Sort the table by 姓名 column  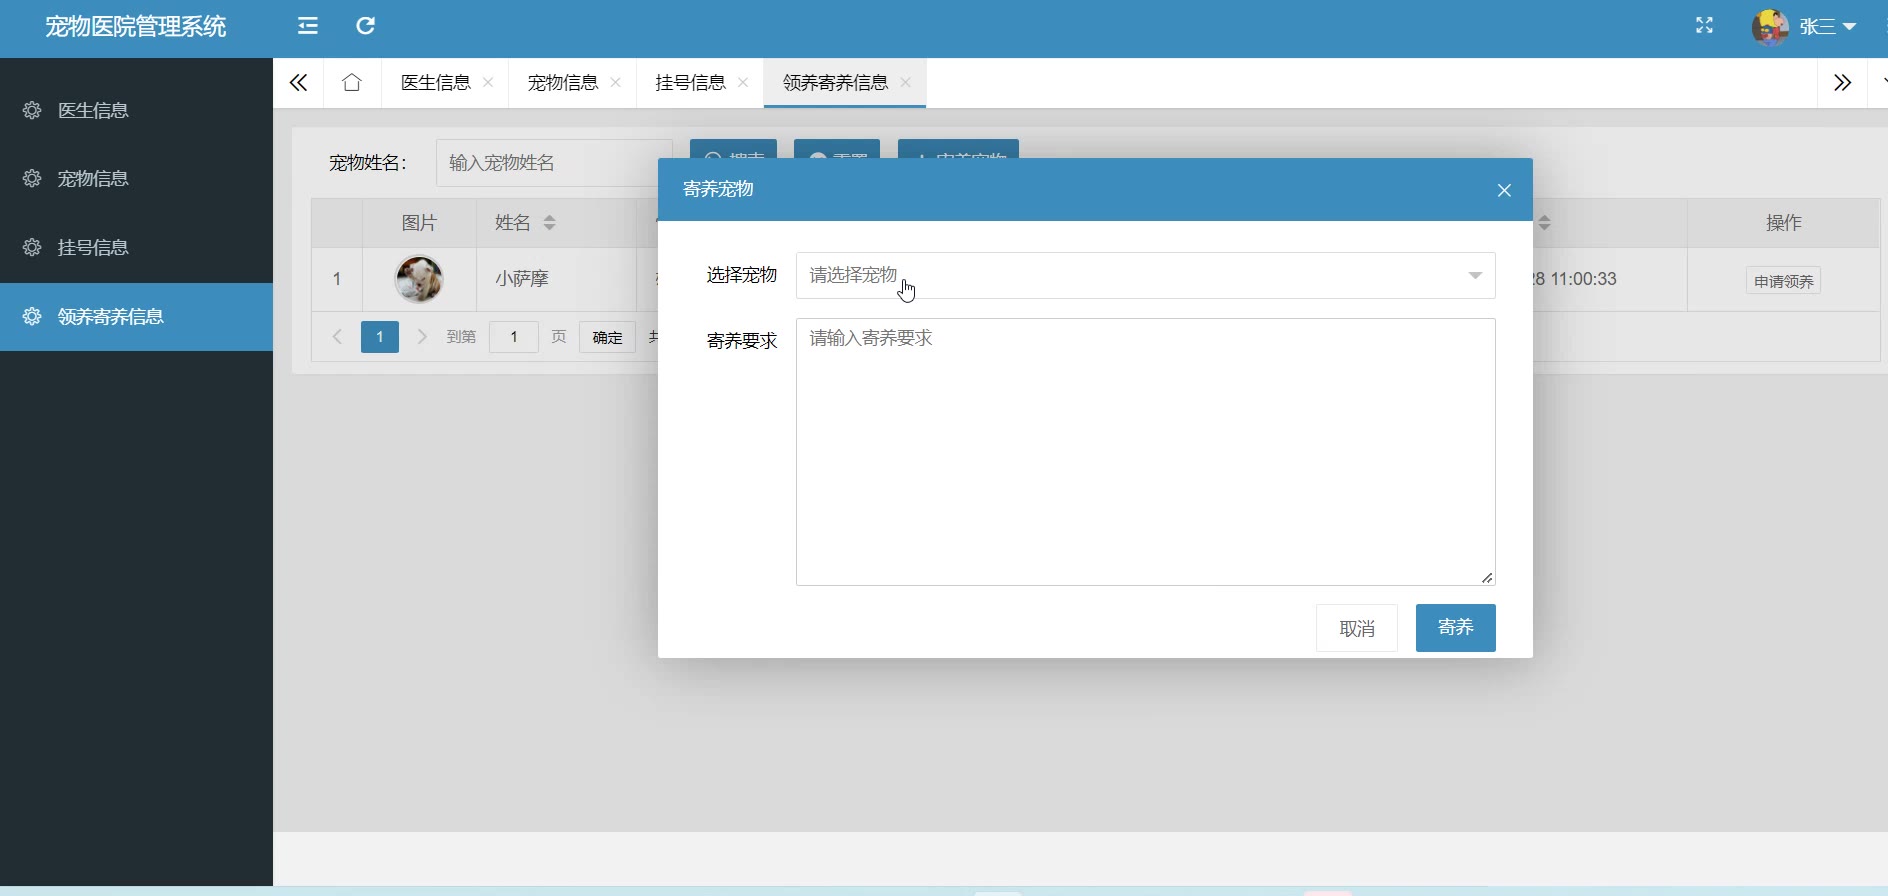tap(549, 223)
